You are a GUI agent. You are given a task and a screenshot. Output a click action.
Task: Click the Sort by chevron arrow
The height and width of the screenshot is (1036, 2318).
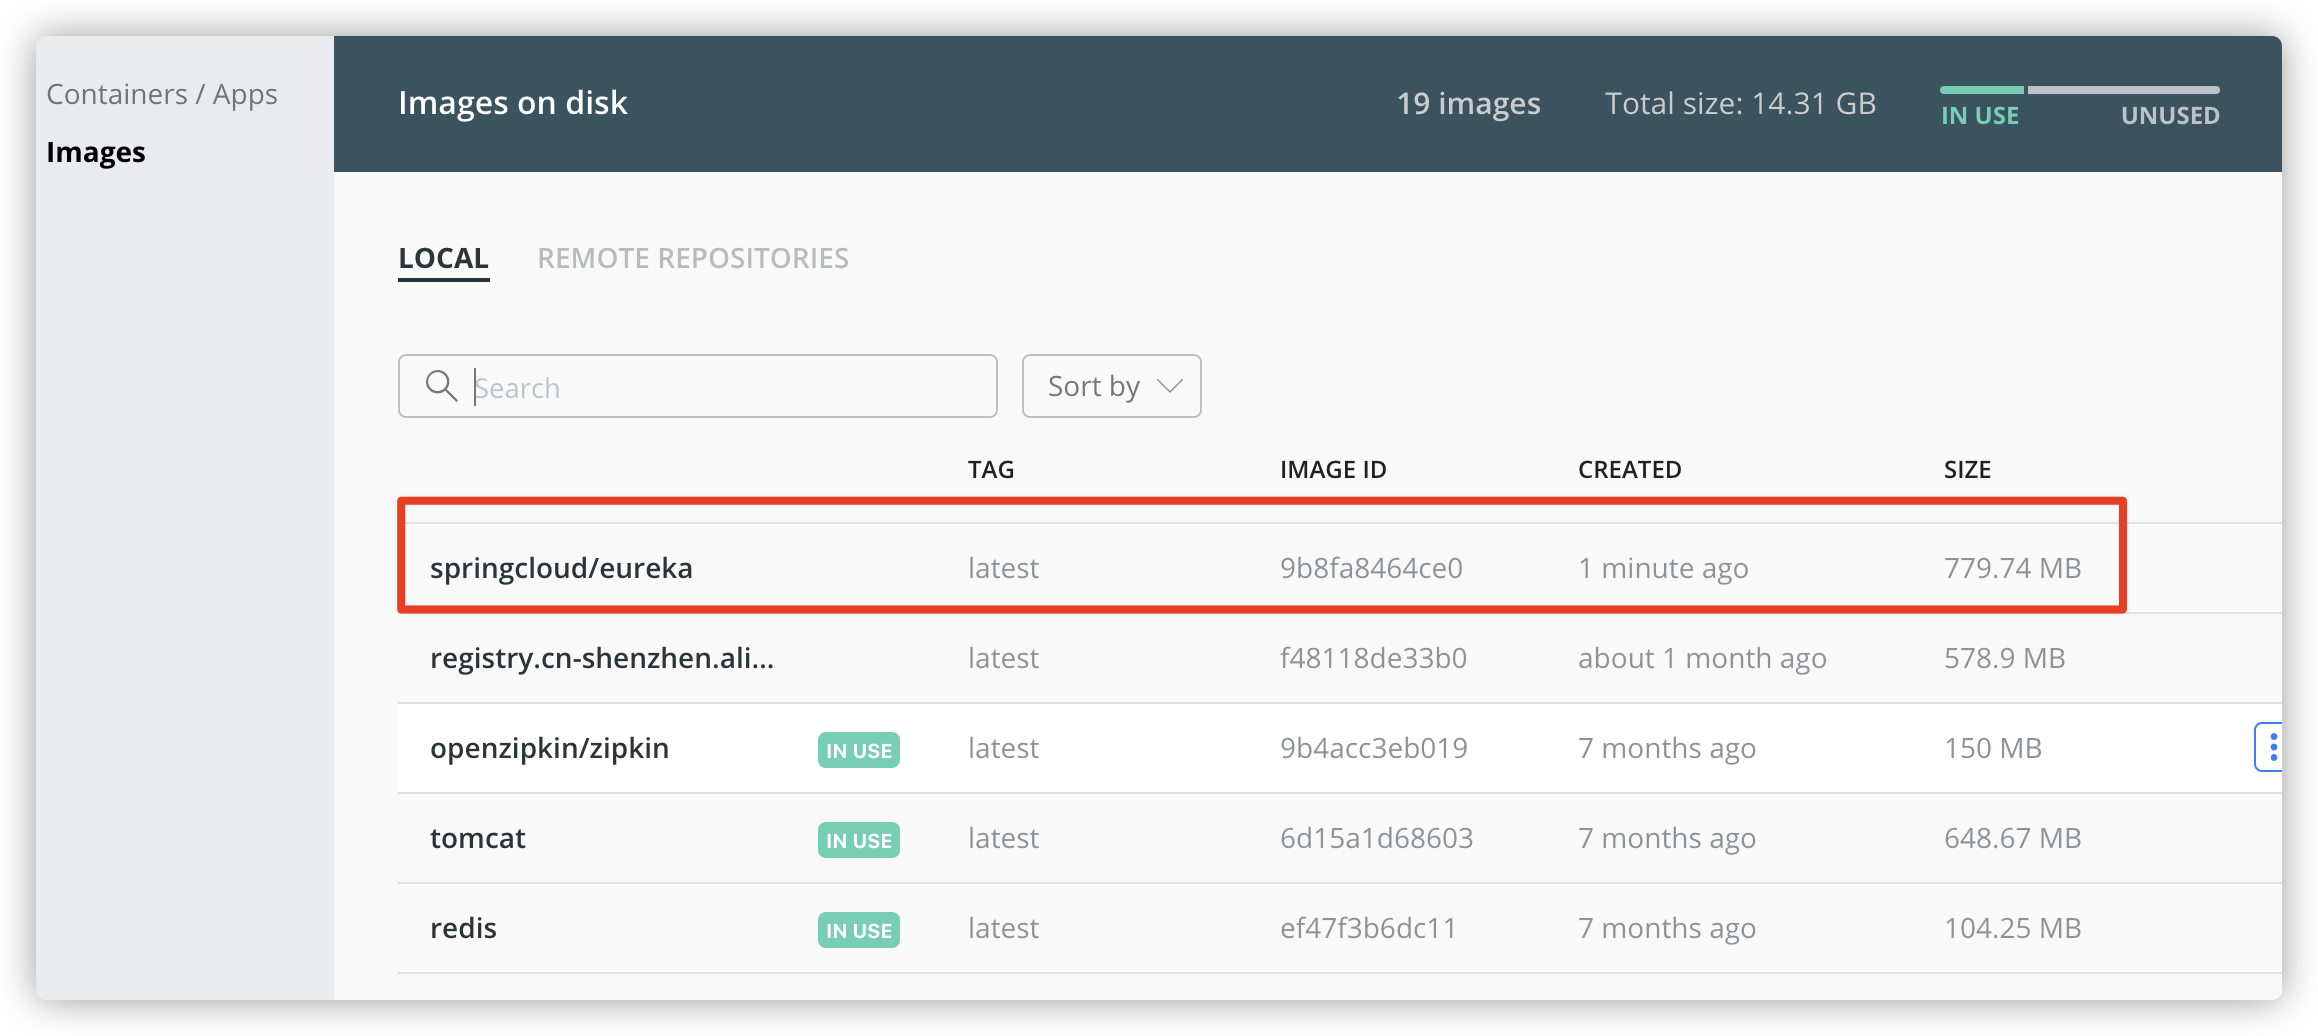click(x=1169, y=386)
